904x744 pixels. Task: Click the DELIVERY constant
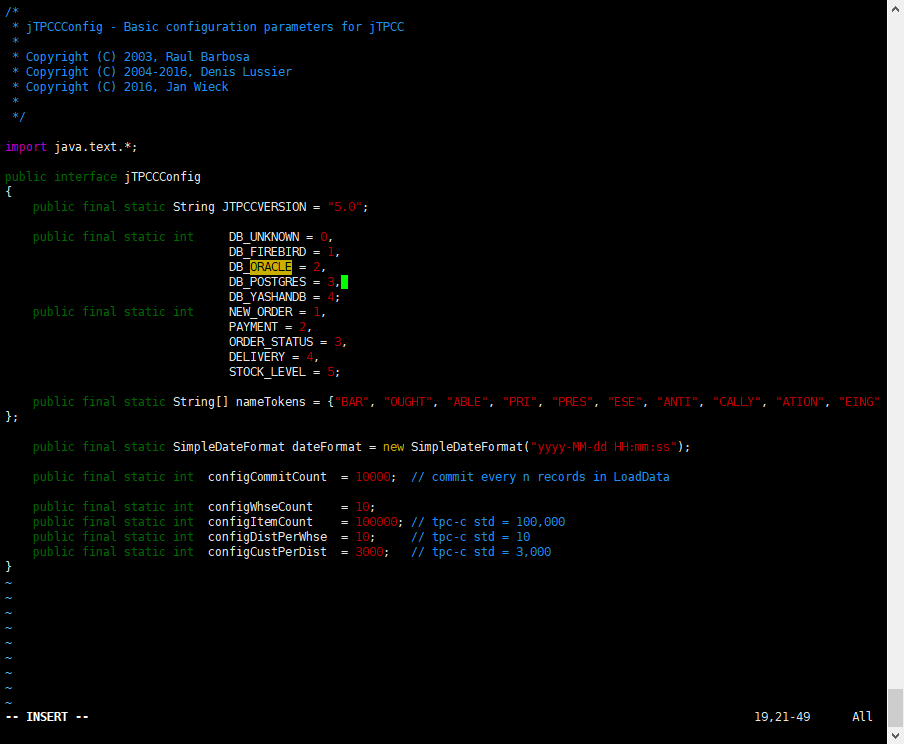(x=257, y=357)
